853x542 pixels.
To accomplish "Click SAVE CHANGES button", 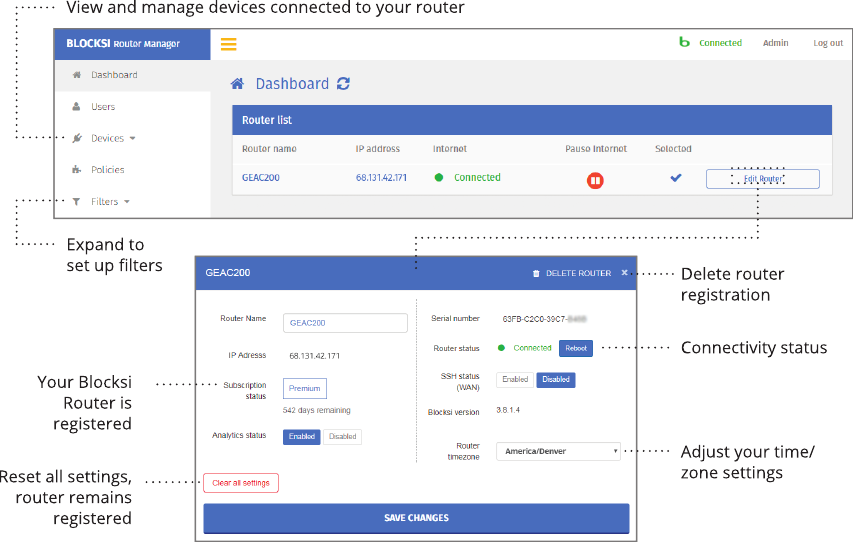I will coord(416,518).
